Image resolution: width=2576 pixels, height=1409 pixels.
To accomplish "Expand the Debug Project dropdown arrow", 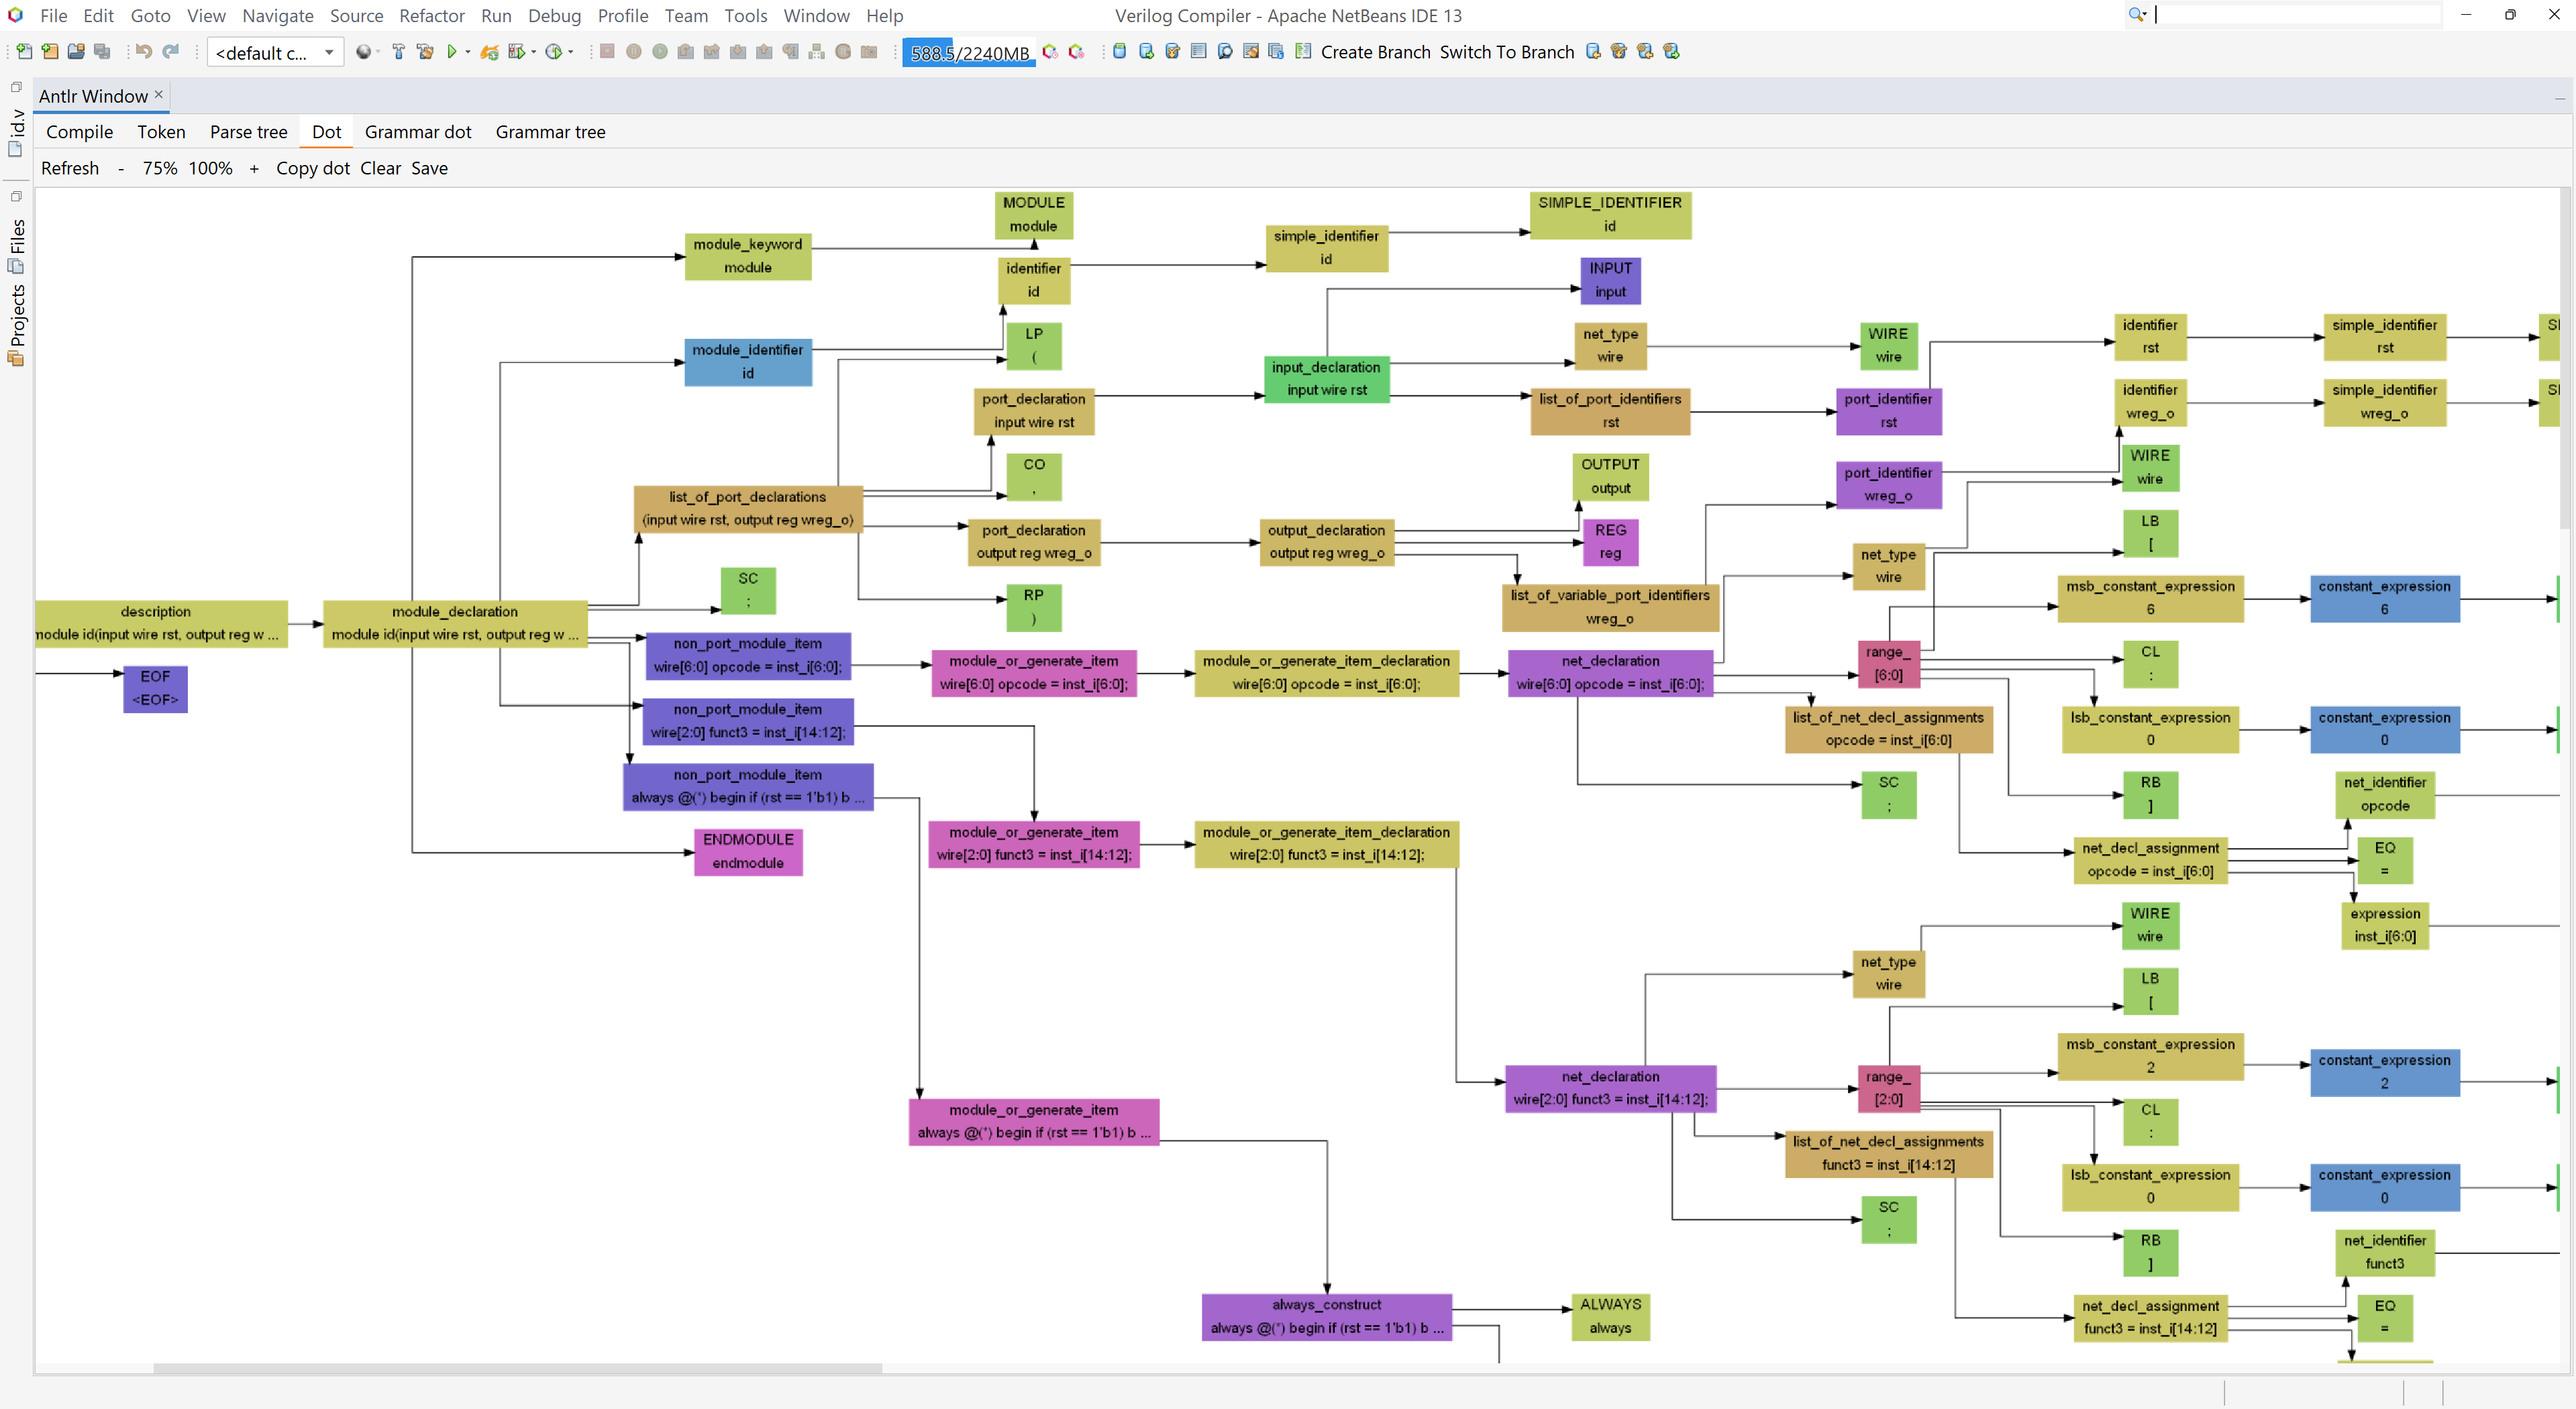I will (533, 52).
